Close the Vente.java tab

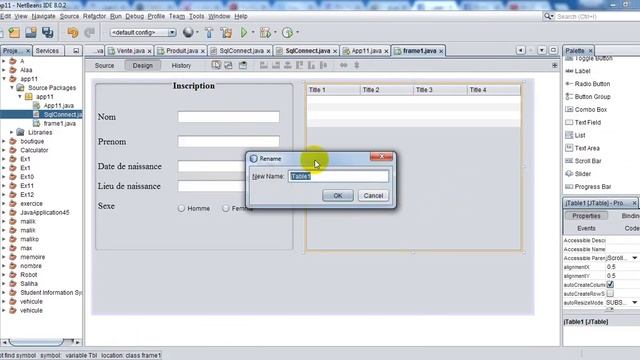click(x=149, y=51)
